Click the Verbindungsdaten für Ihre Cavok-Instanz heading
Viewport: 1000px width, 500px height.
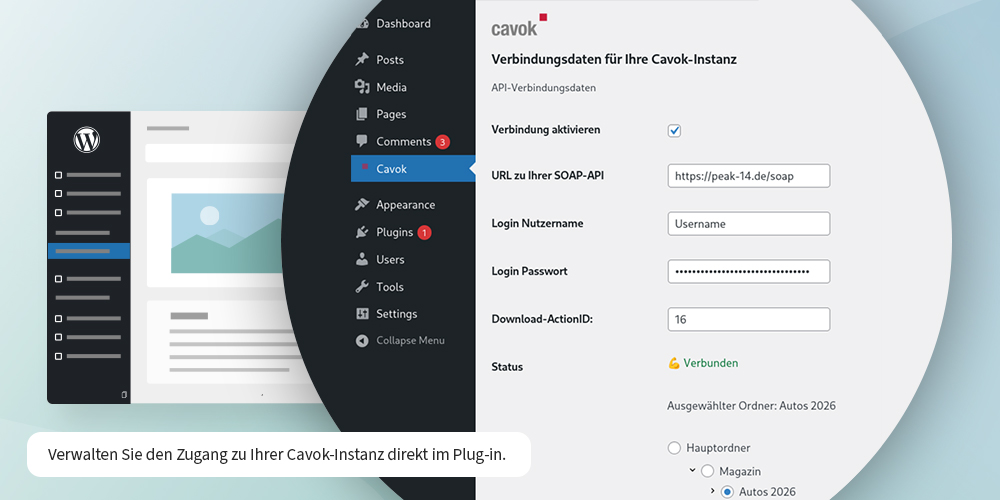pos(614,59)
